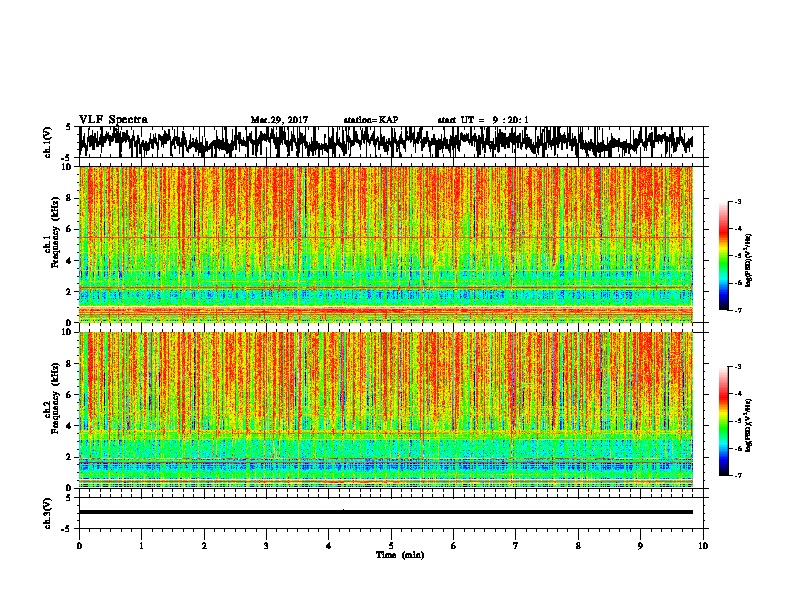This screenshot has width=792, height=612.
Task: Click the time axis tick label "6"
Action: coord(454,546)
